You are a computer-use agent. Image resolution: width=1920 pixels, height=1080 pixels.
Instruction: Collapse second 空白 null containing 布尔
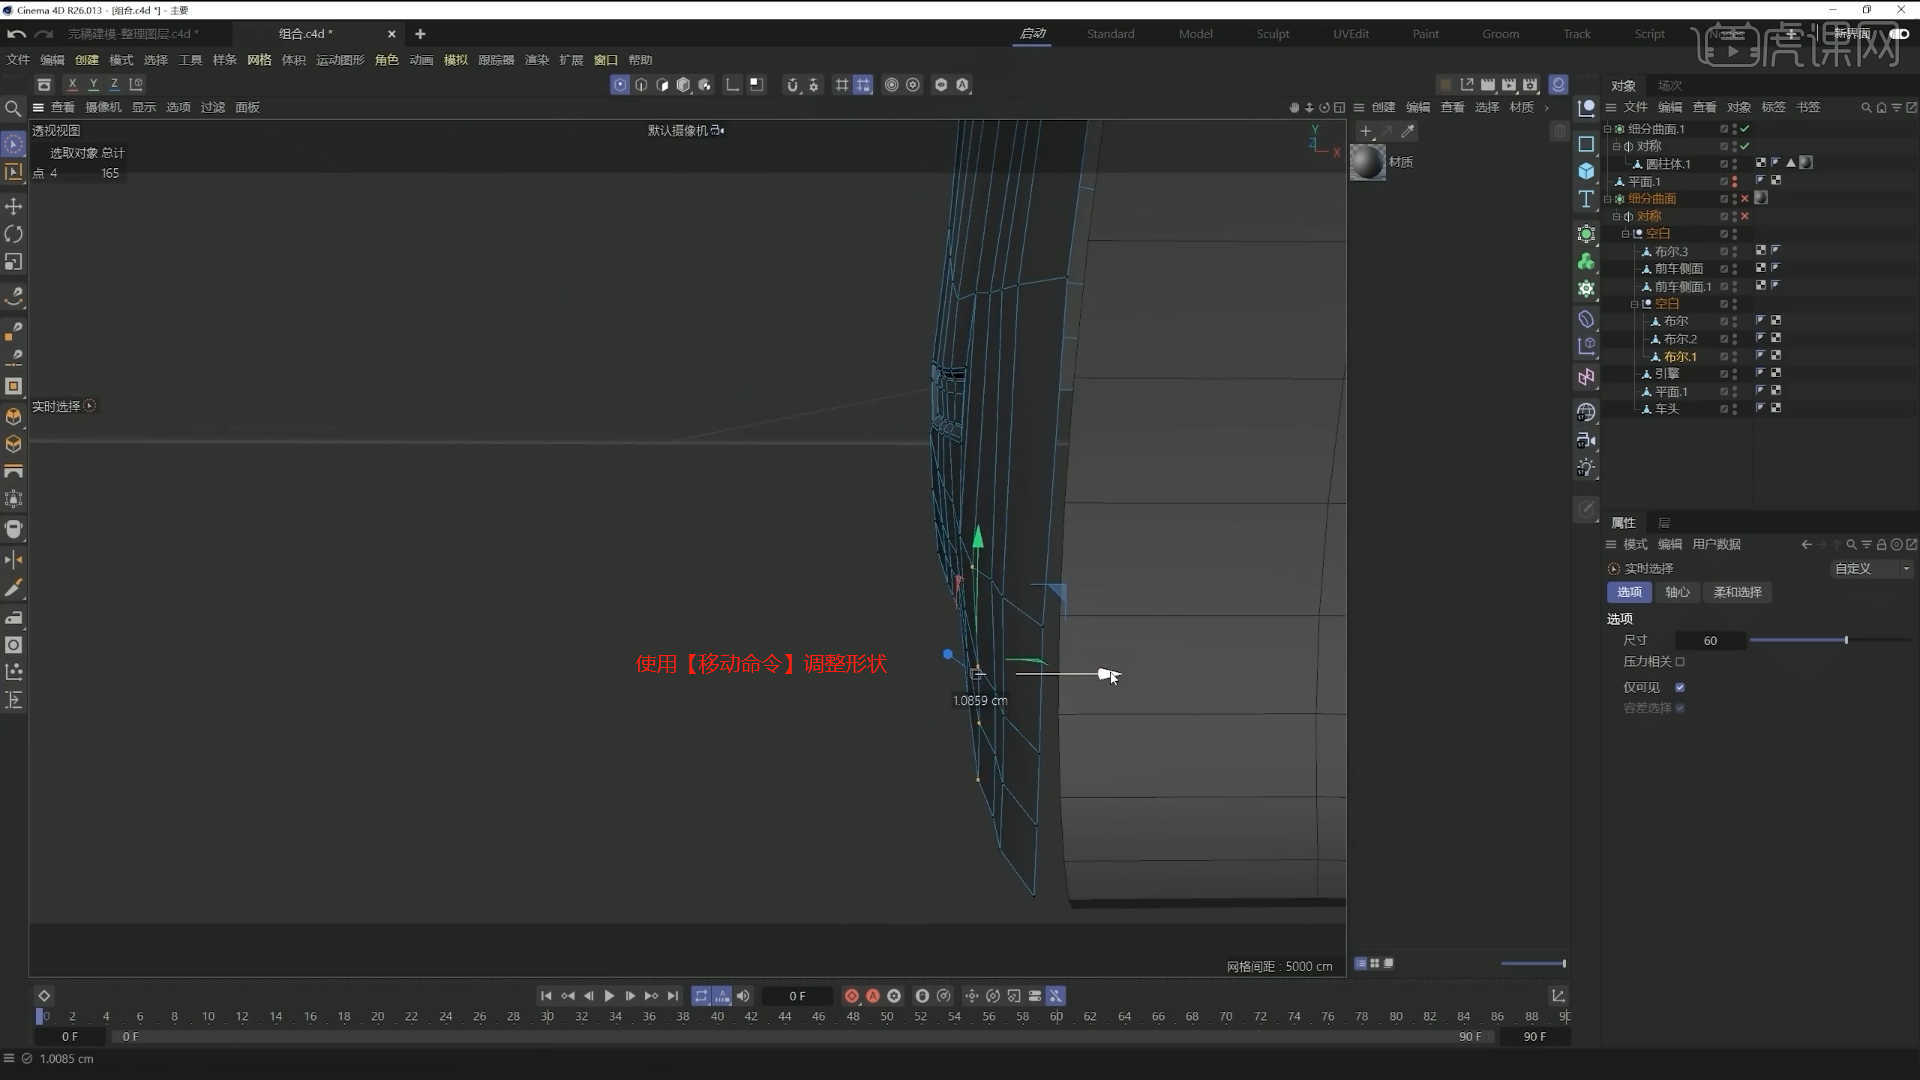point(1634,304)
